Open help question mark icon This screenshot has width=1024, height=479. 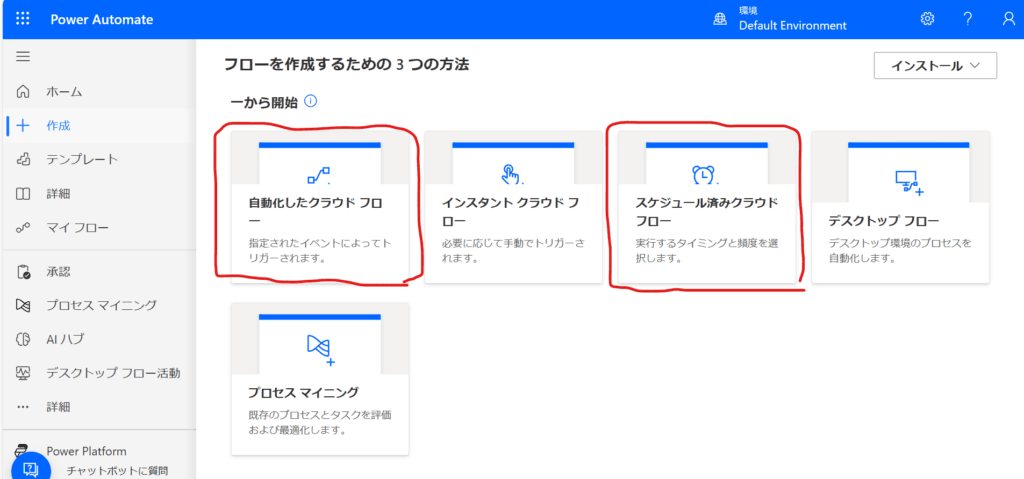click(x=968, y=19)
